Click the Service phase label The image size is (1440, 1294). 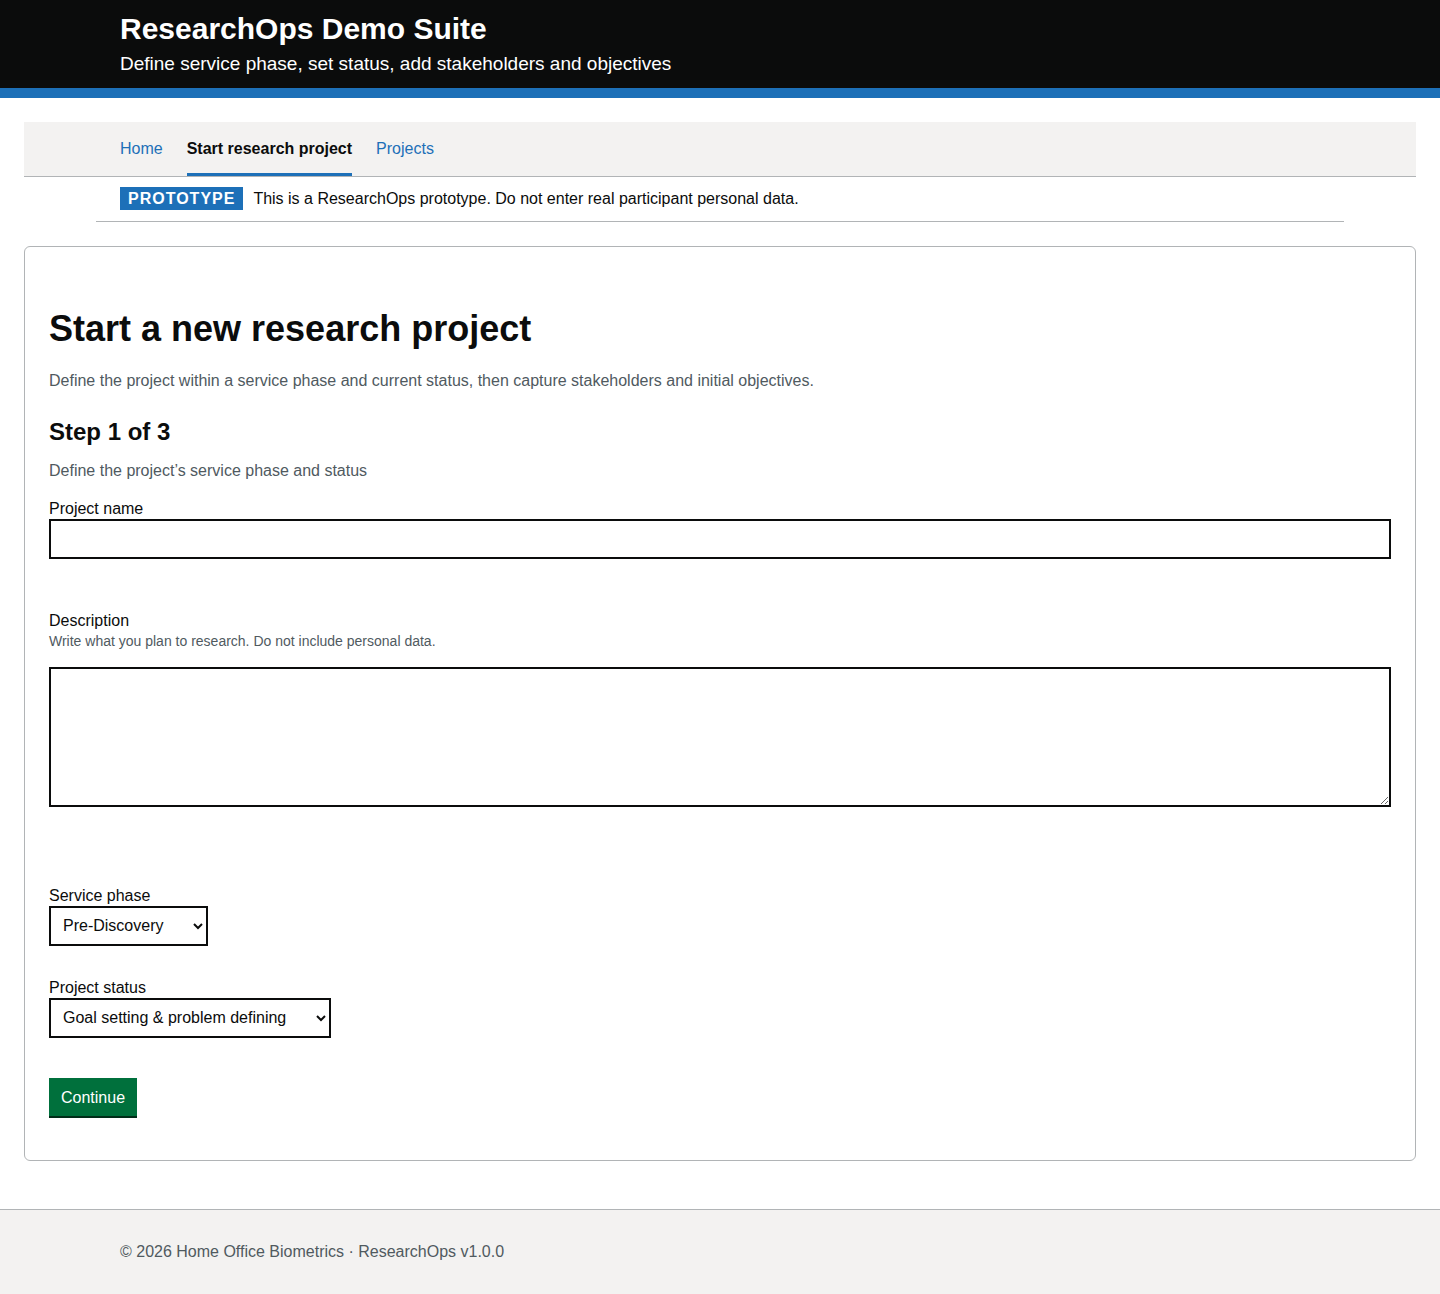click(x=99, y=895)
